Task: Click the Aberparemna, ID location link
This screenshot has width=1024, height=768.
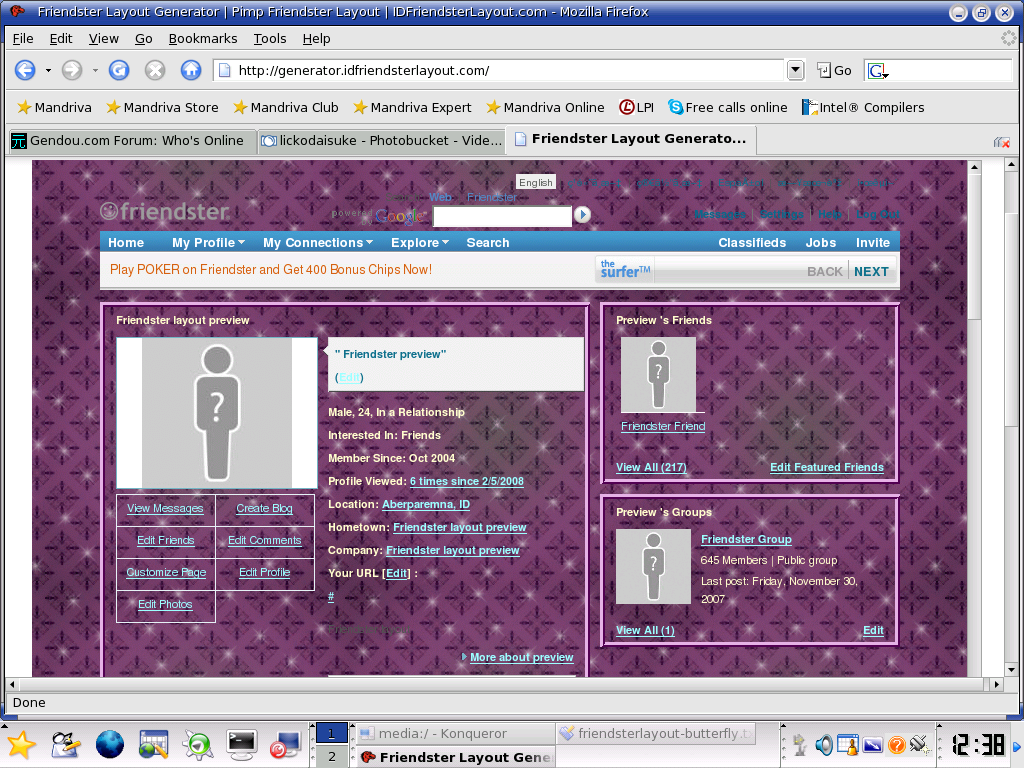Action: pyautogui.click(x=426, y=504)
